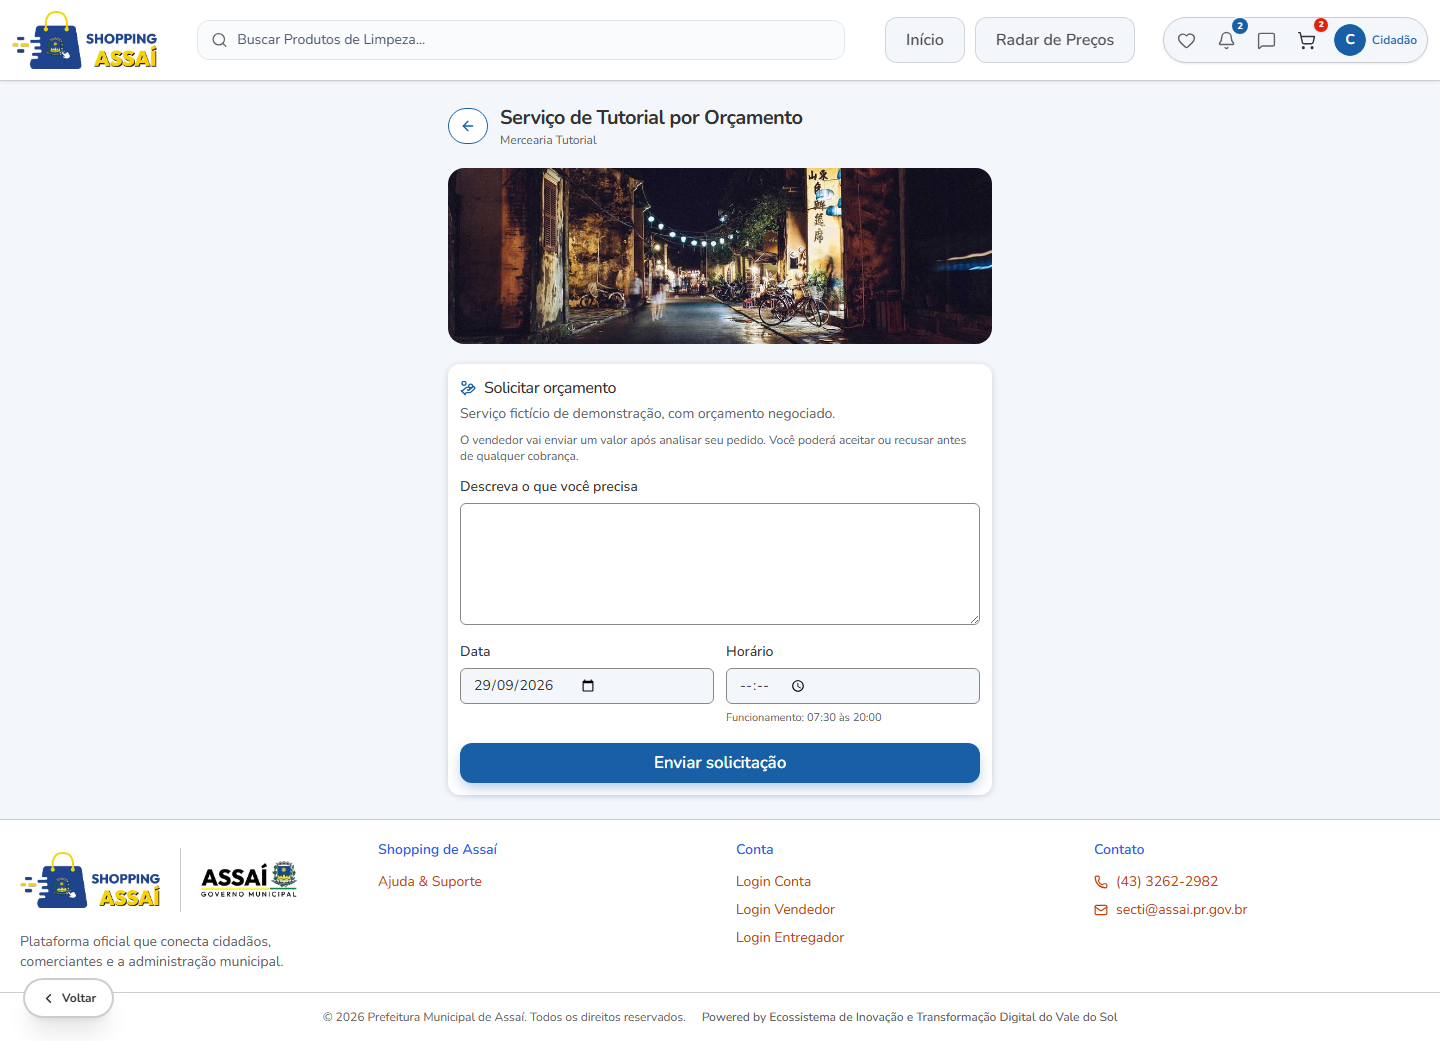1440x1041 pixels.
Task: Open notifications bell icon
Action: point(1226,41)
